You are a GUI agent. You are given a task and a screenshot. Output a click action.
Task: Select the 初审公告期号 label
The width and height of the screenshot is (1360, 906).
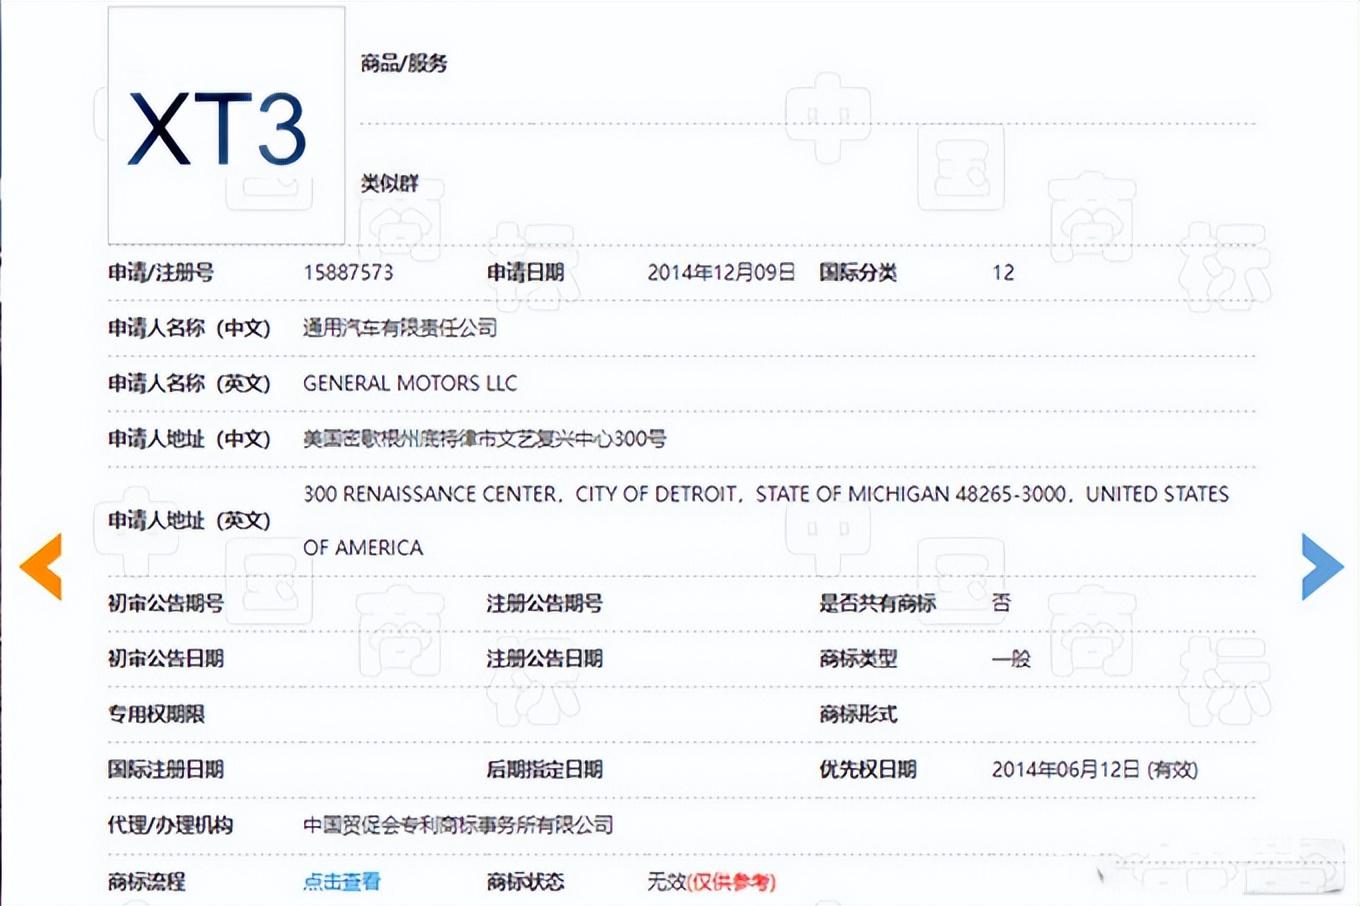click(166, 603)
